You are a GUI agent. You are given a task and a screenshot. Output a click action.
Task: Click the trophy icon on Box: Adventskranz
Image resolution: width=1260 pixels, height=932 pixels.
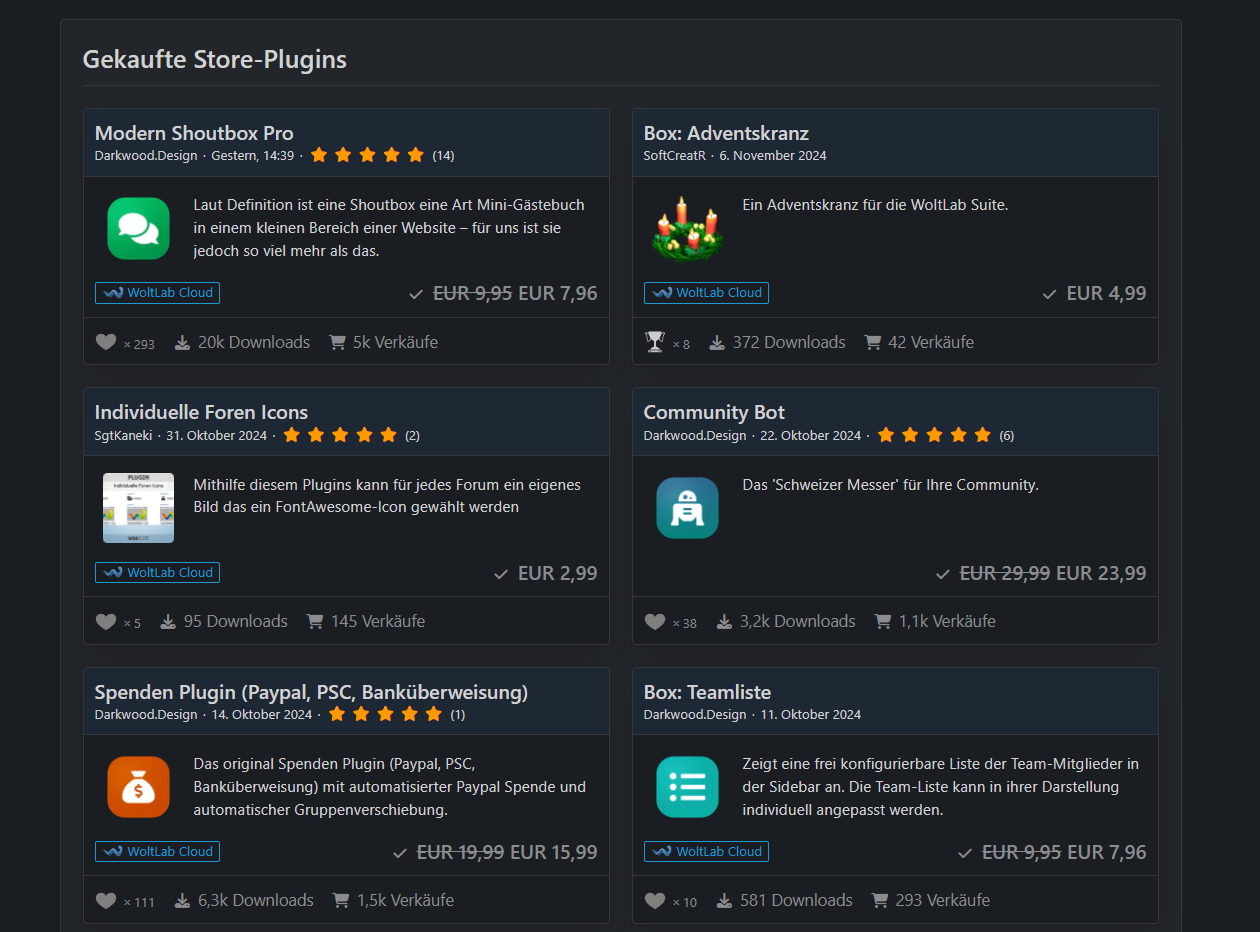(655, 343)
